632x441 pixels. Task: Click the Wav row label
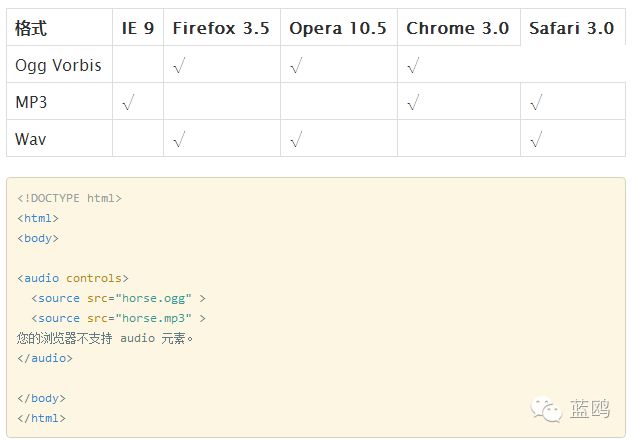pos(31,139)
